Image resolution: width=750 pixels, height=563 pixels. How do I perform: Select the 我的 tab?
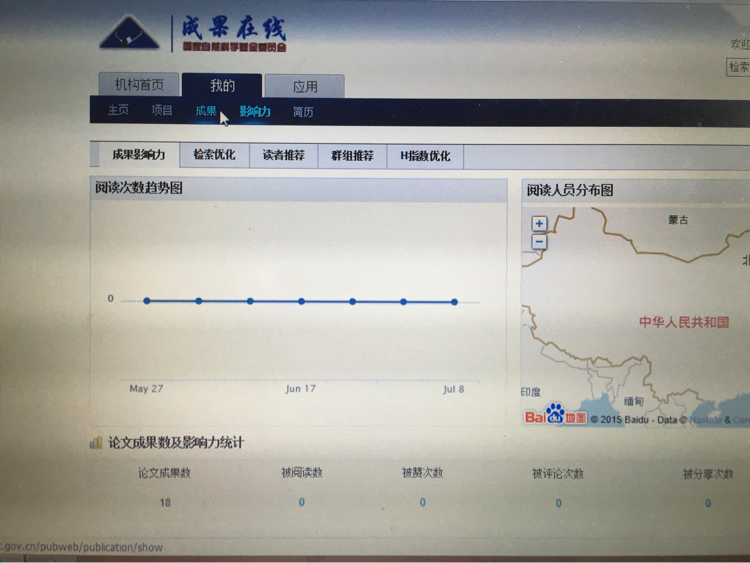tap(222, 86)
